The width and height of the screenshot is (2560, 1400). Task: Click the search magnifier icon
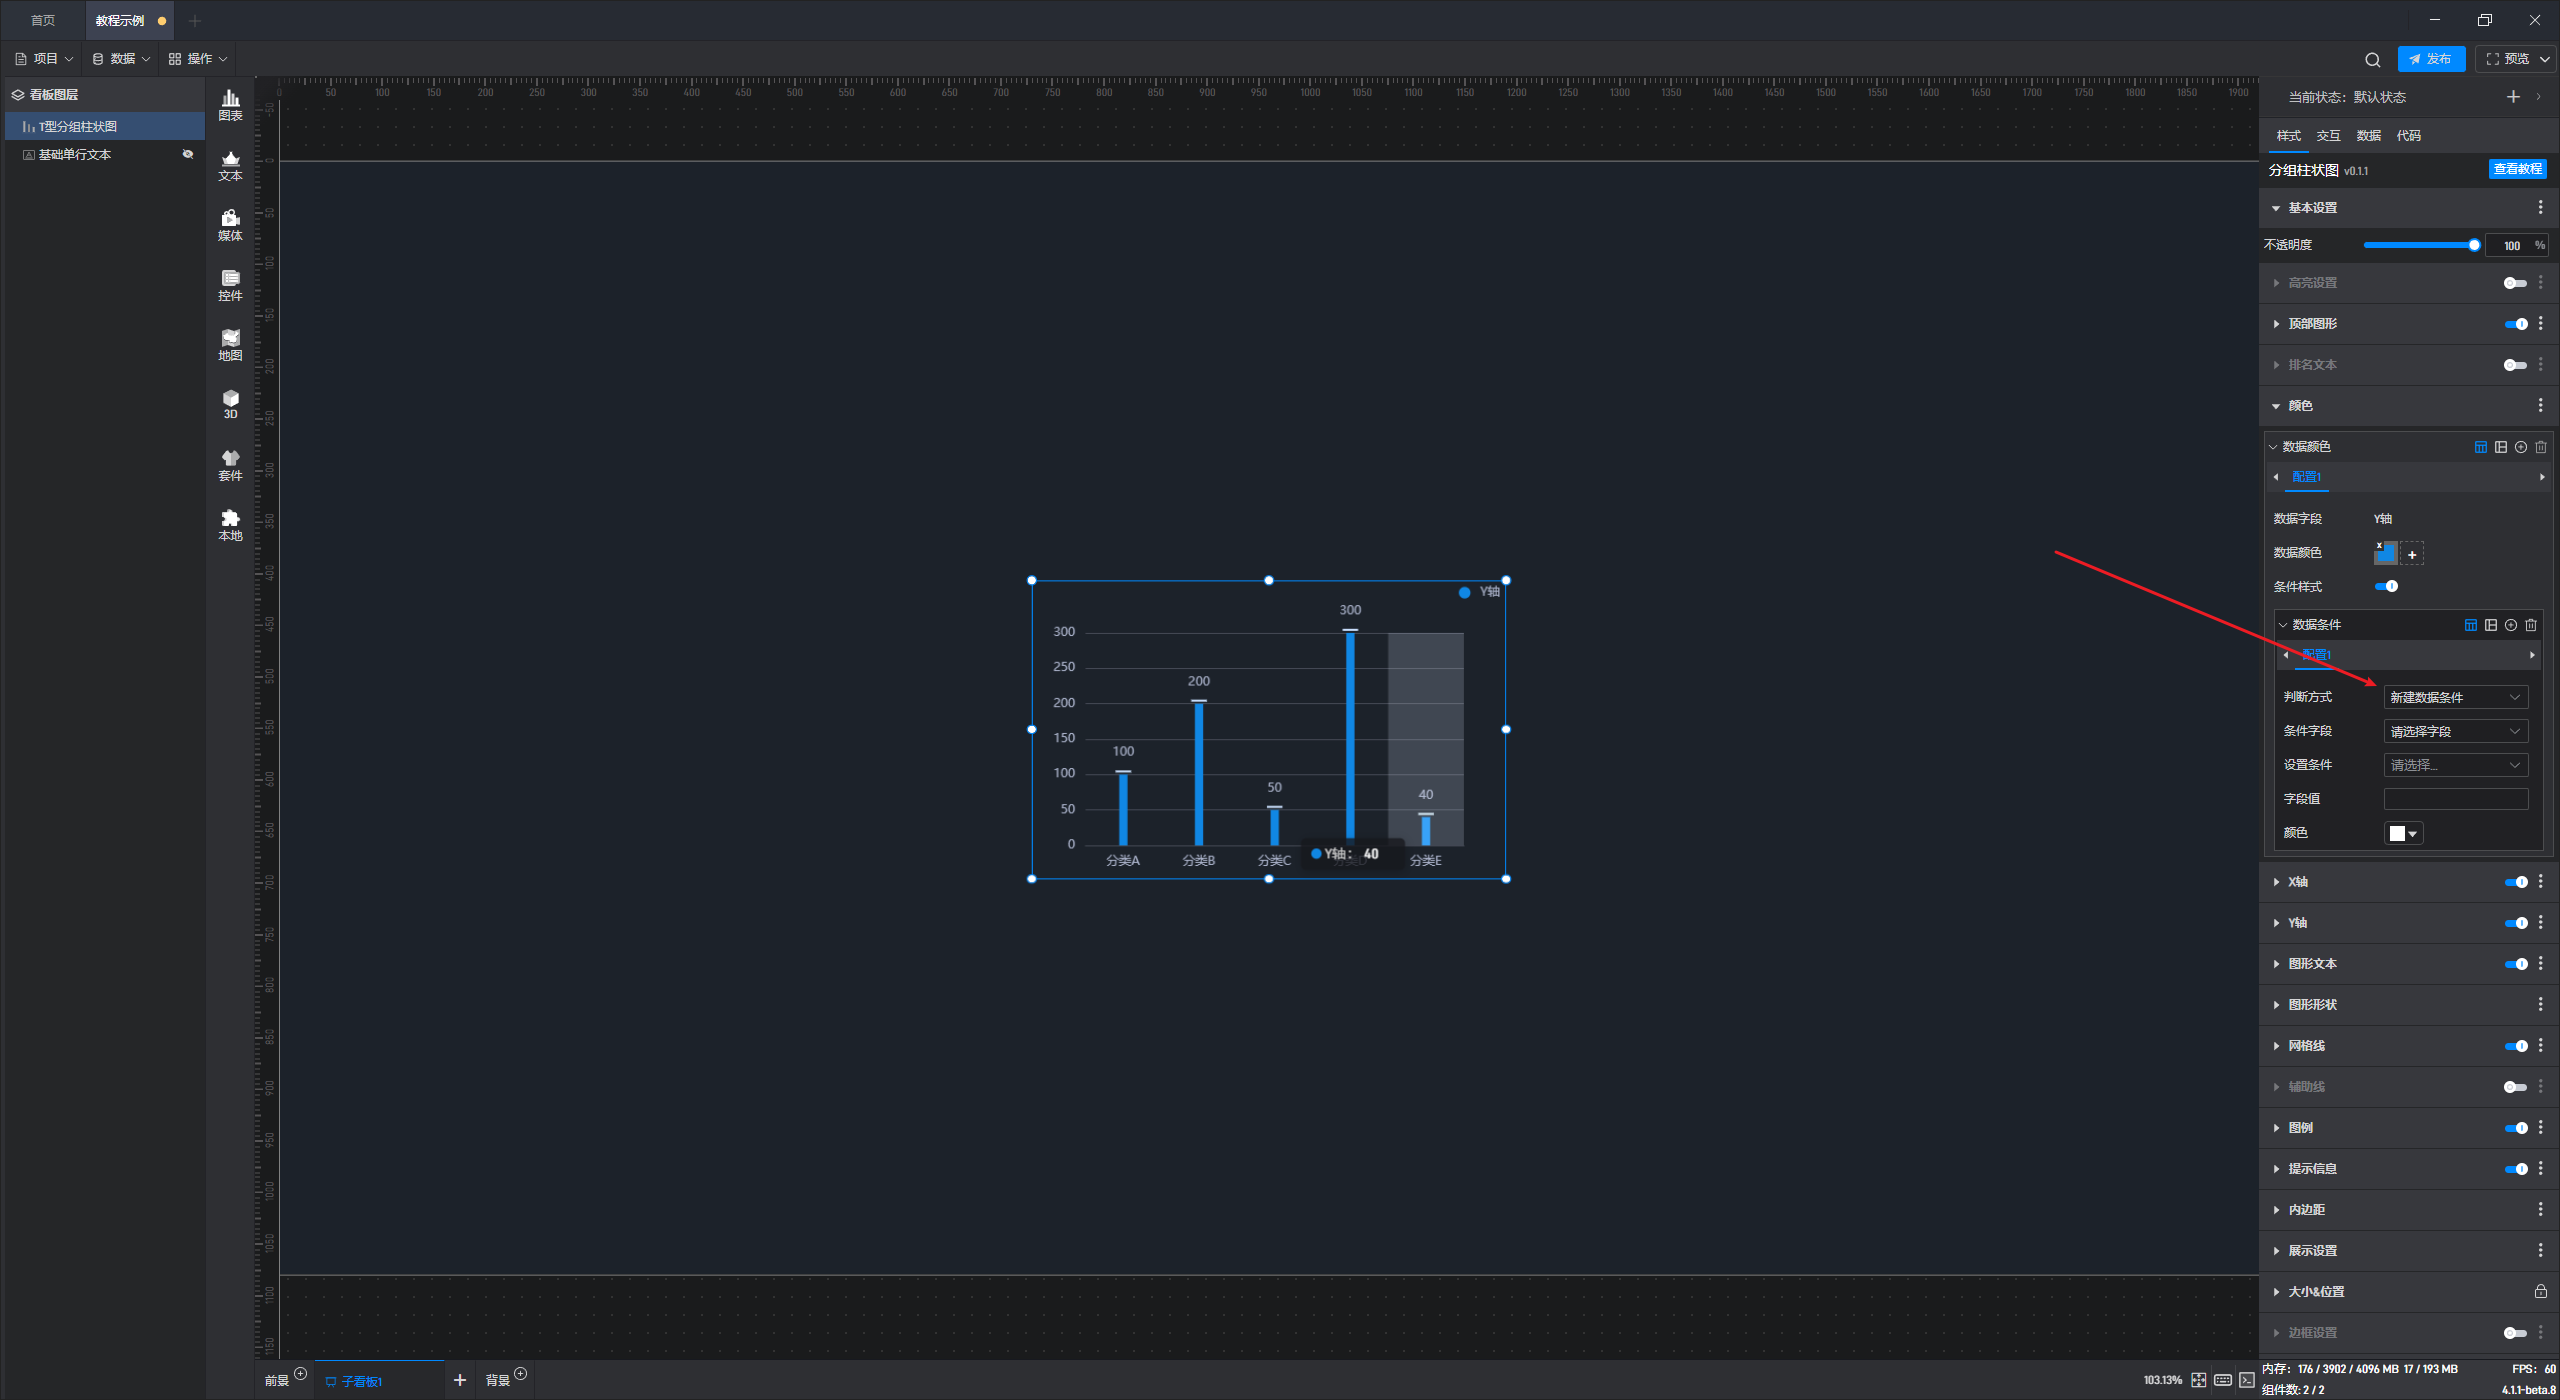click(2372, 59)
